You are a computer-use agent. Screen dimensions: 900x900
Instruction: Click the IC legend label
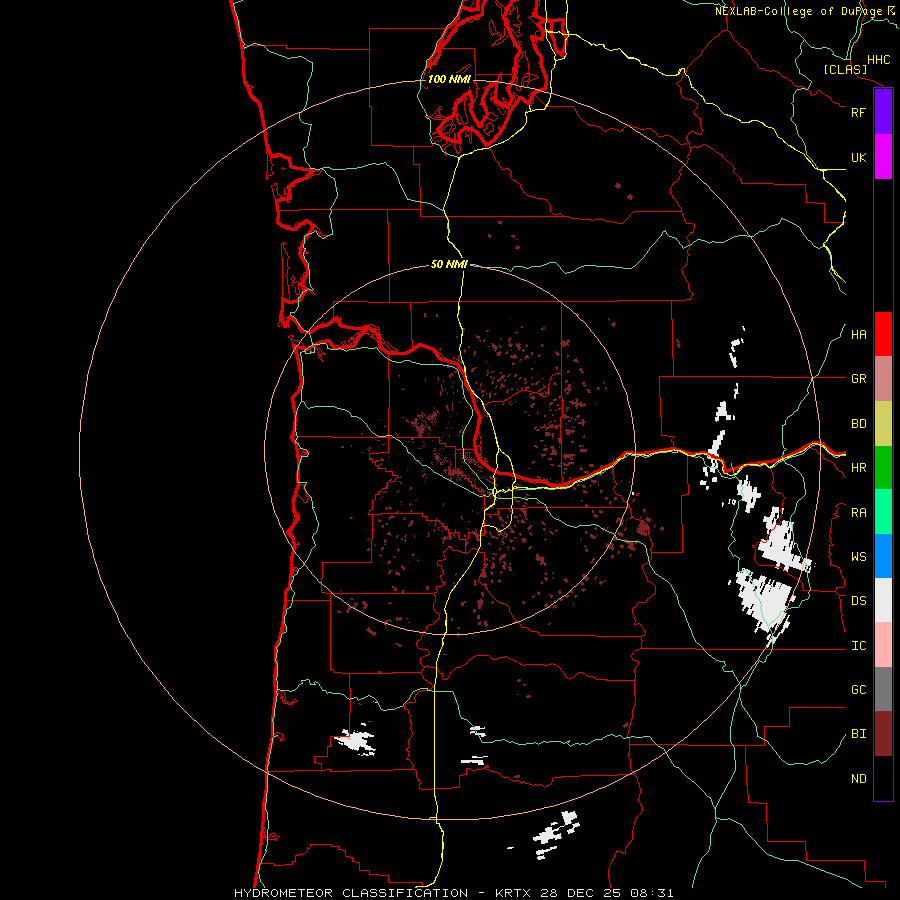click(x=858, y=645)
